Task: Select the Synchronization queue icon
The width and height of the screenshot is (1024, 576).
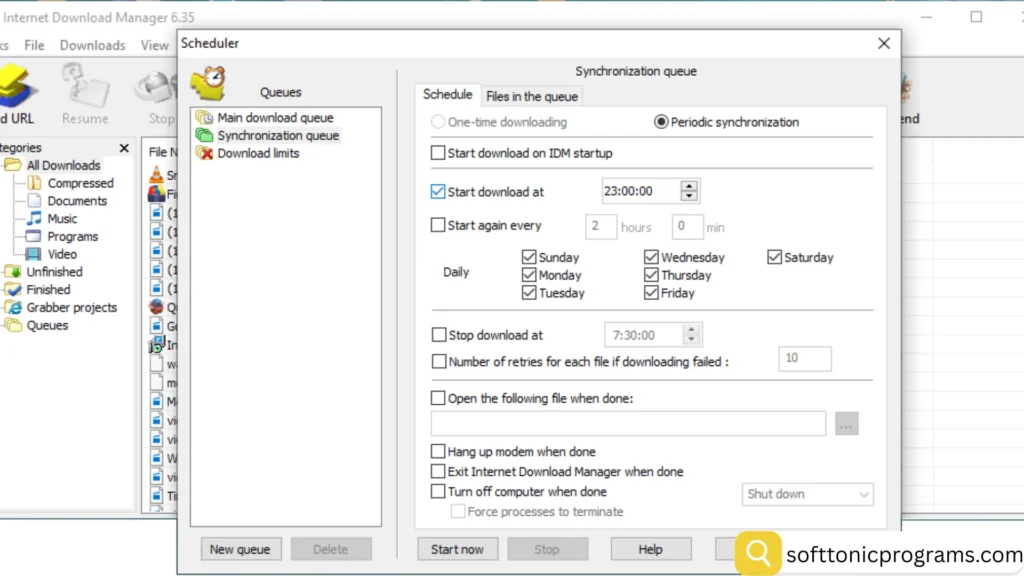Action: (204, 136)
